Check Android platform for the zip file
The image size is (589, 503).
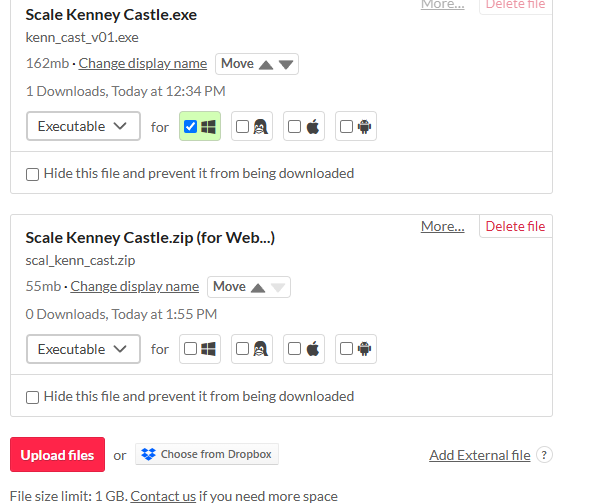(x=346, y=349)
